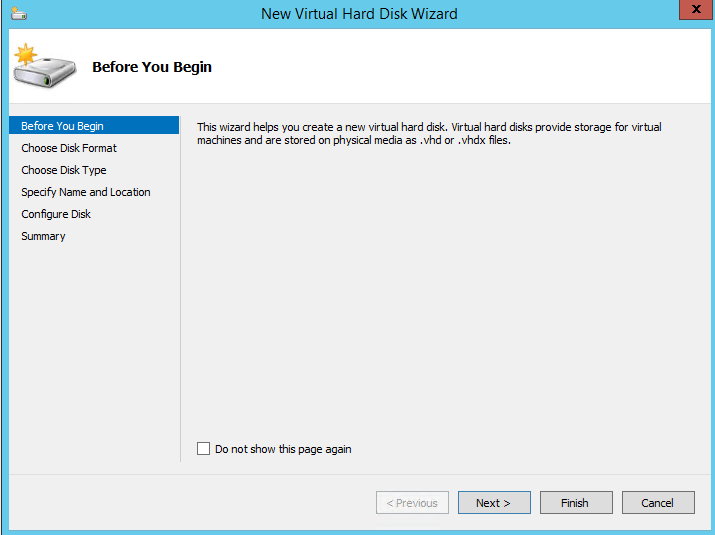
Task: Click the Before You Begin header heading
Action: pos(152,67)
